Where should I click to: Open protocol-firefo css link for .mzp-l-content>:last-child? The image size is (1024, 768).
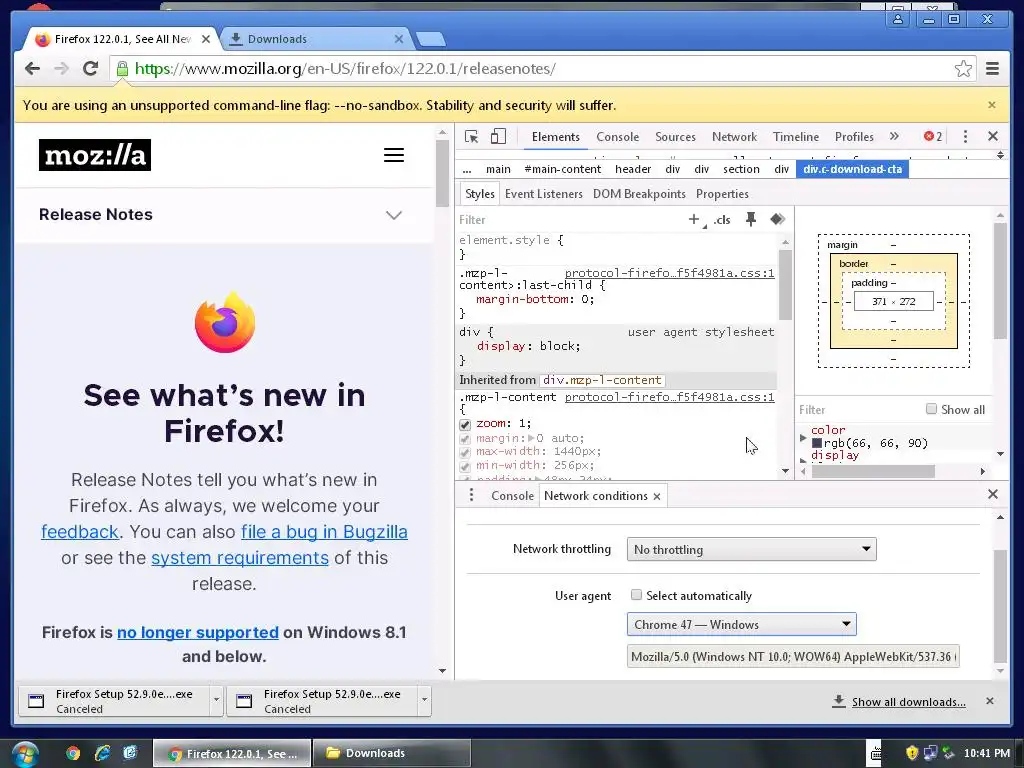669,273
